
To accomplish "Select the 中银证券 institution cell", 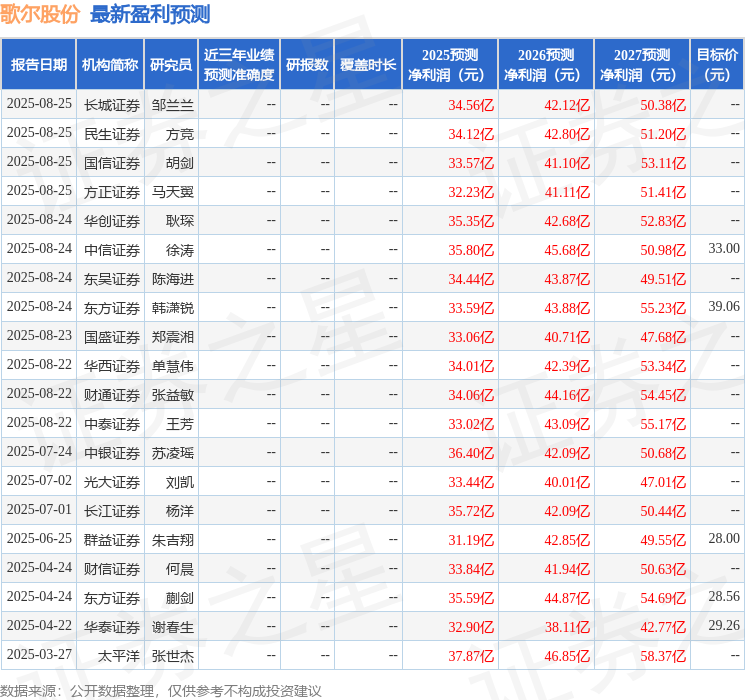I will point(112,453).
